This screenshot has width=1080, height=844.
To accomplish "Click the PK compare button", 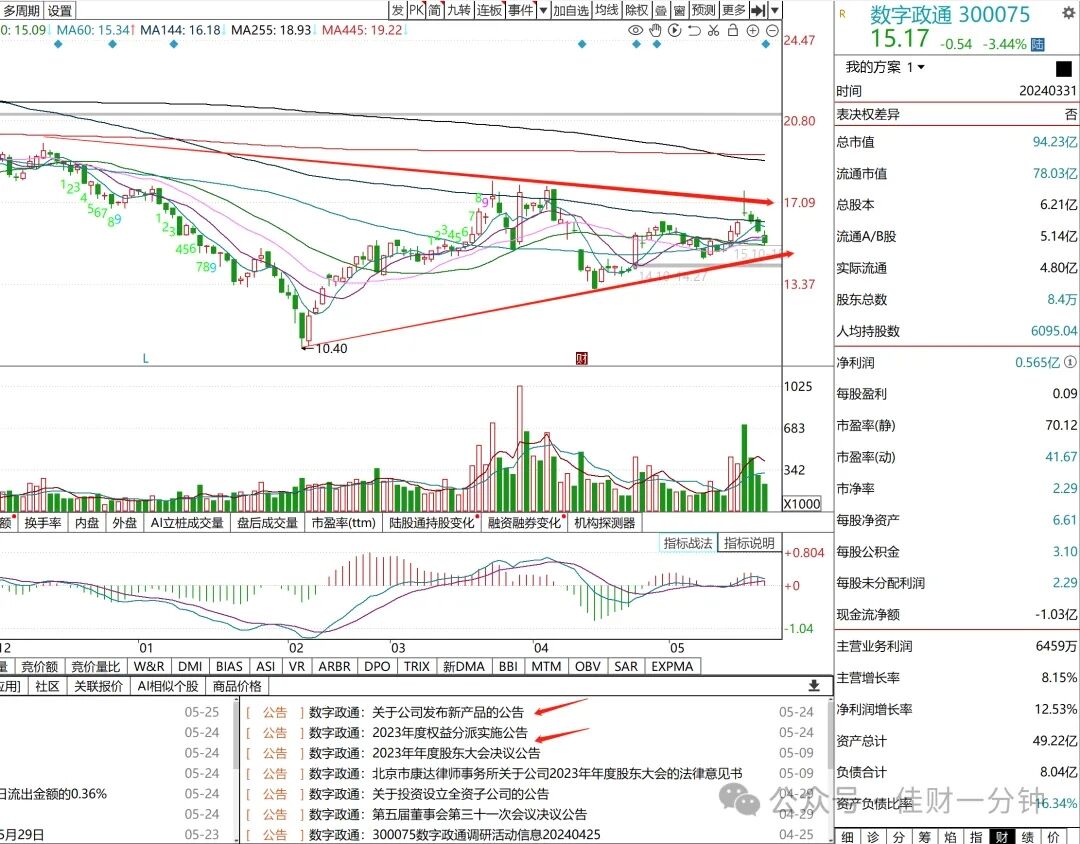I will 416,10.
